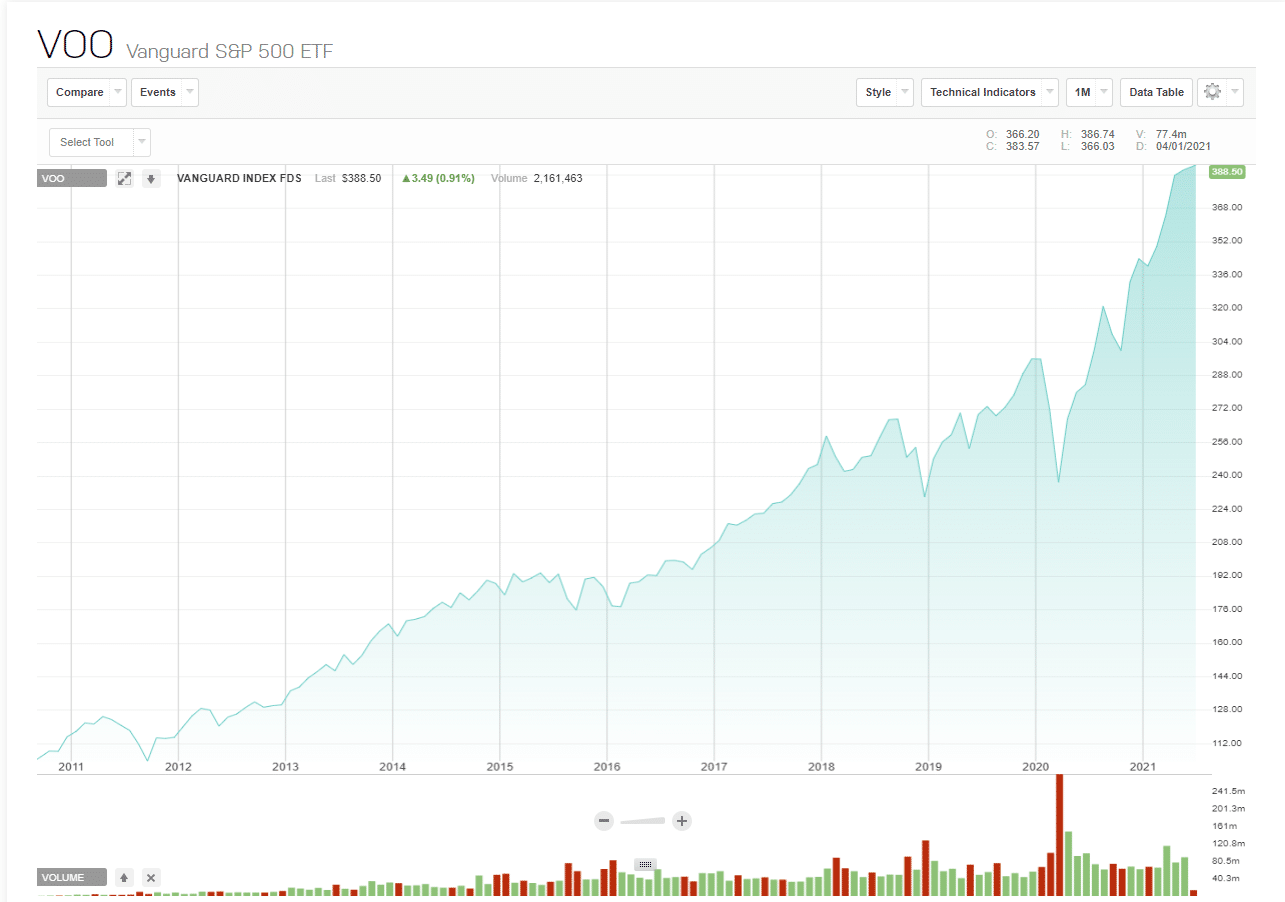Click the gray VOLUME panel label

pos(72,877)
